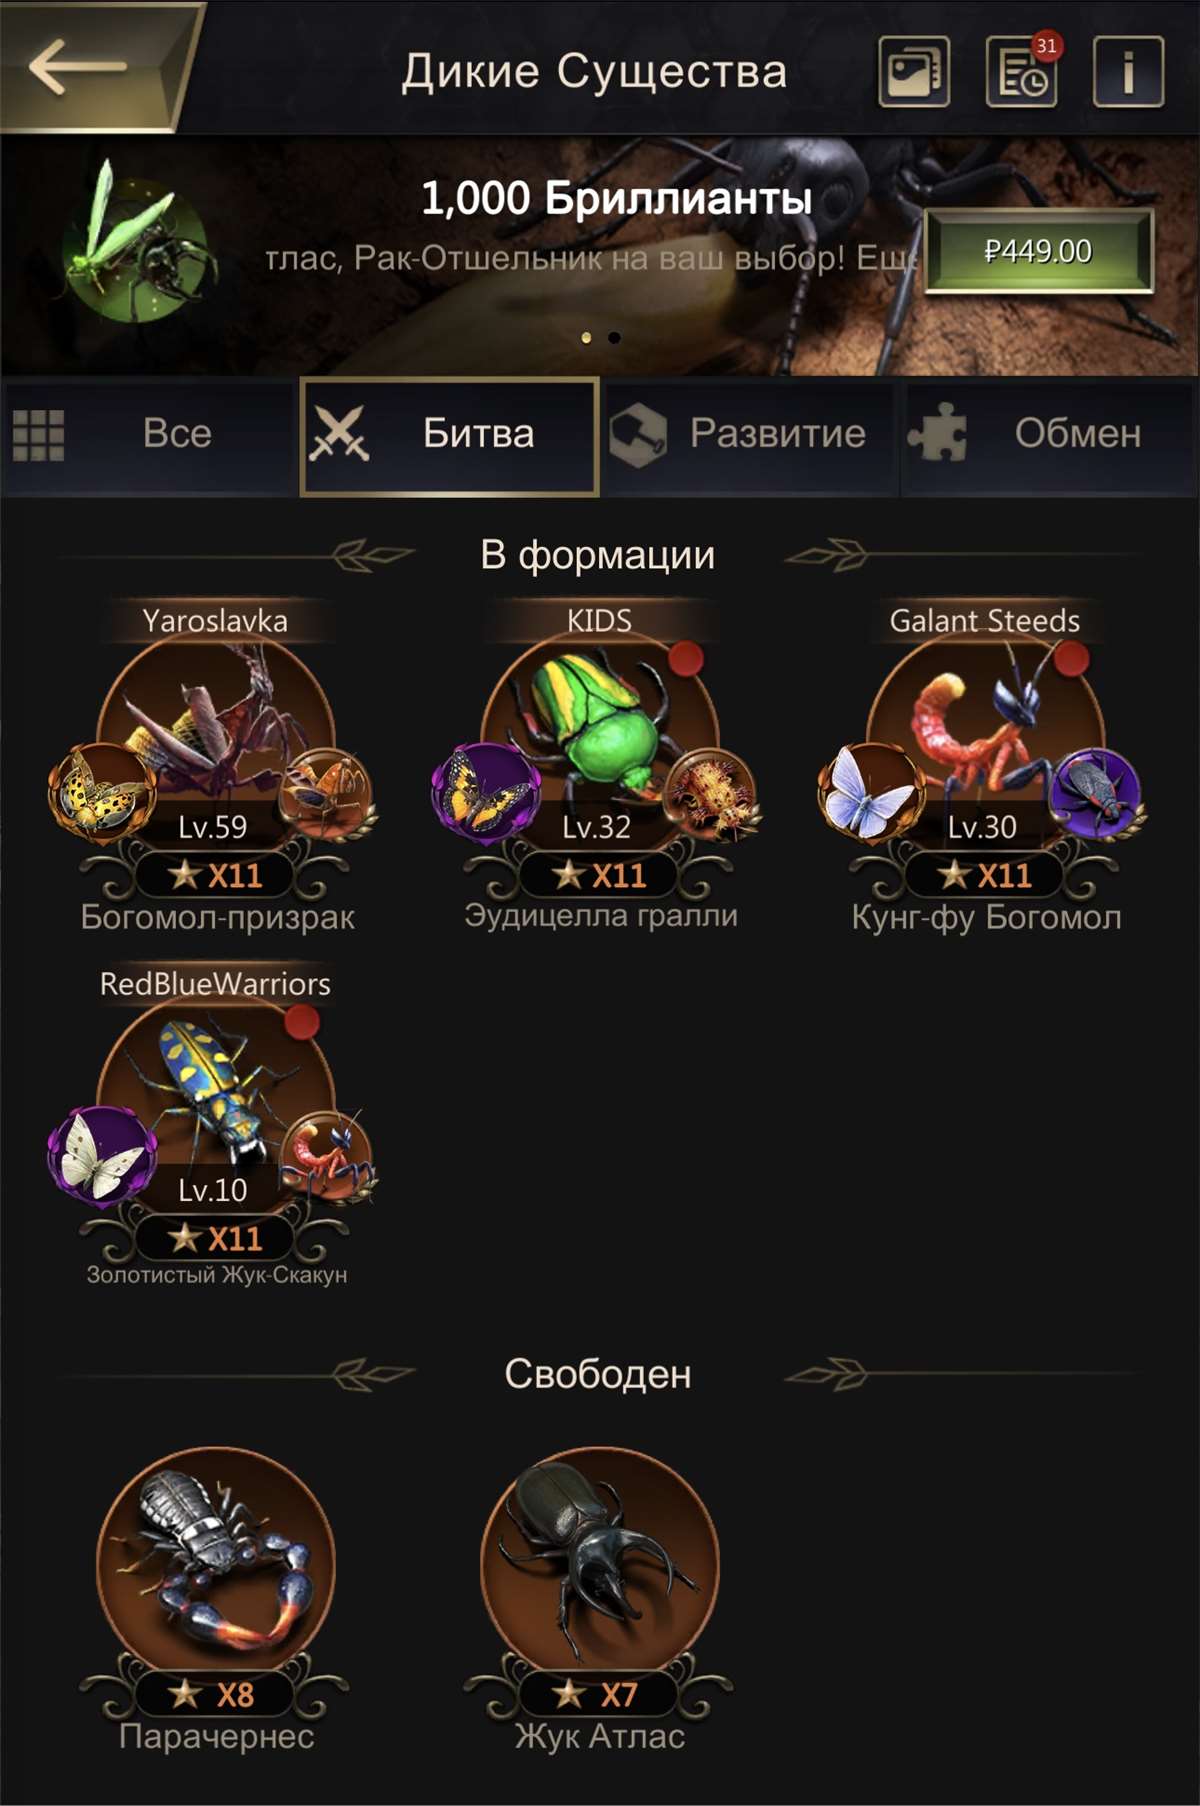1200x1806 pixels.
Task: Switch to the Развитие tab
Action: [x=750, y=435]
